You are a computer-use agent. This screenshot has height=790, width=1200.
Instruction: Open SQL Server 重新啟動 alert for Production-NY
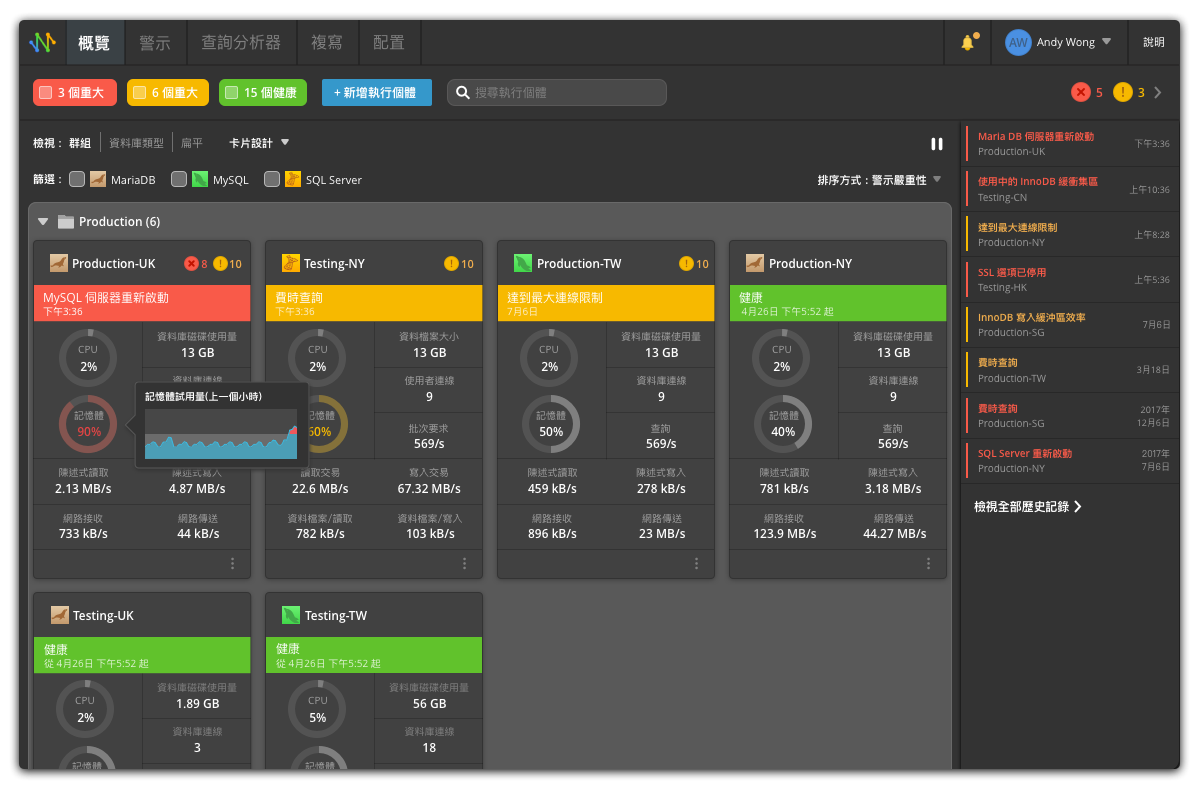[1068, 460]
